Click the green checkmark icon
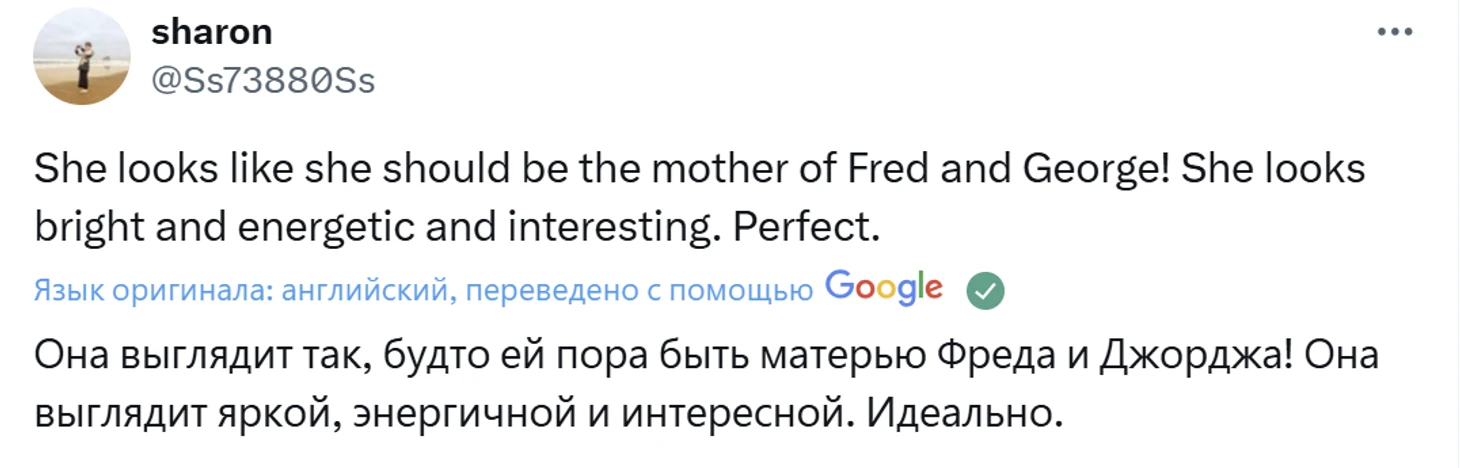 (984, 291)
